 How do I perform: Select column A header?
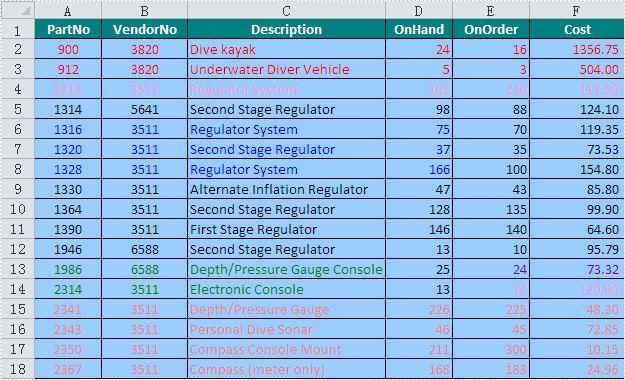coord(68,10)
